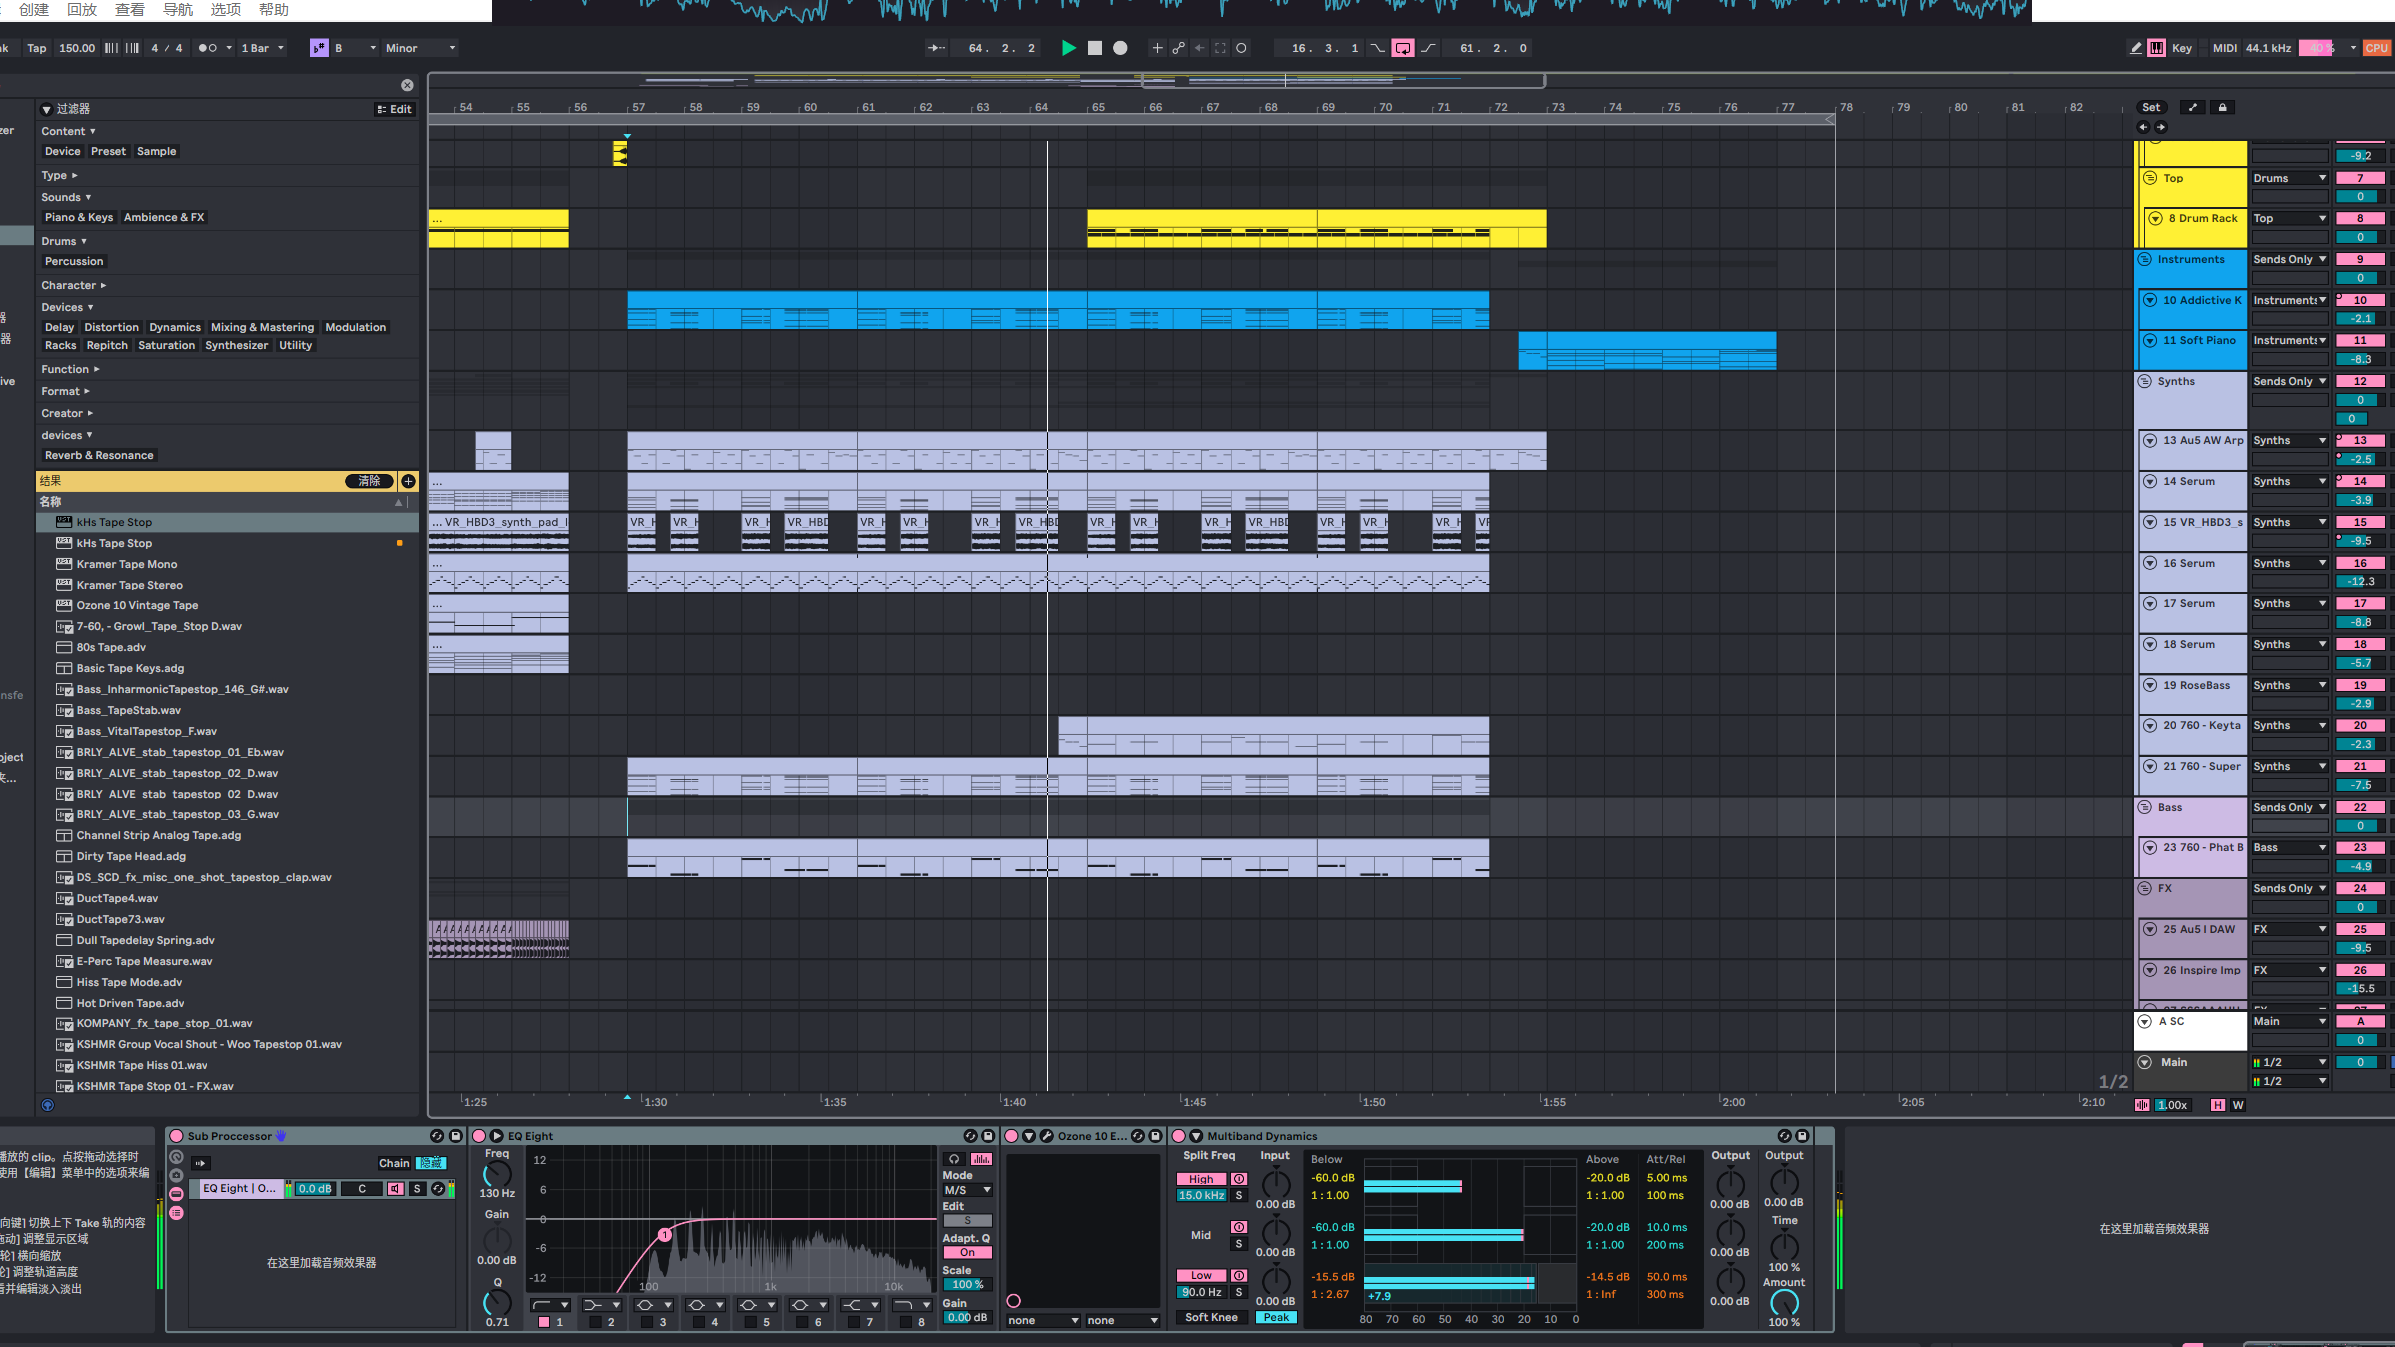This screenshot has width=2395, height=1347.
Task: Click the Lock Envelopes padlock icon
Action: click(x=2222, y=107)
